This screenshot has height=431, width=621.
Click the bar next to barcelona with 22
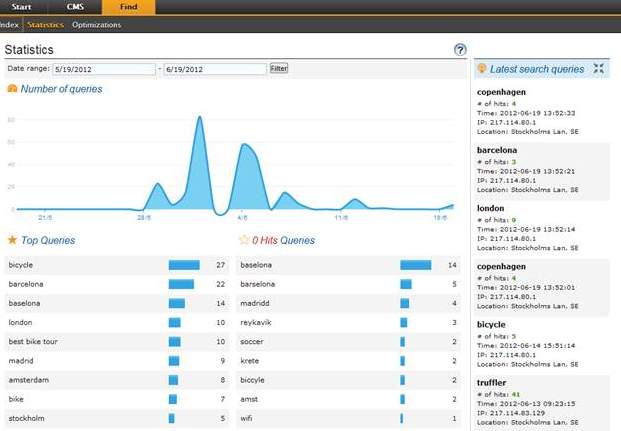182,284
